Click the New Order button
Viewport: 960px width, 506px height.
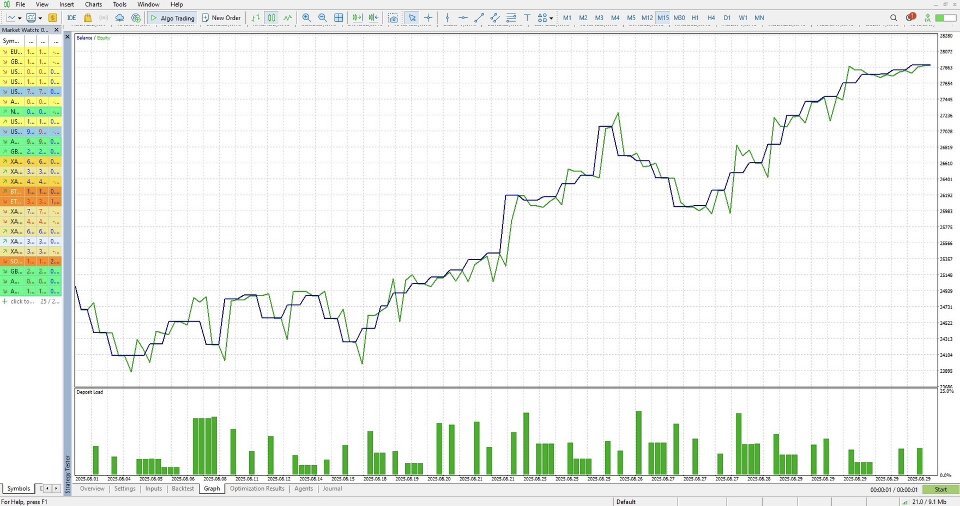tap(221, 18)
